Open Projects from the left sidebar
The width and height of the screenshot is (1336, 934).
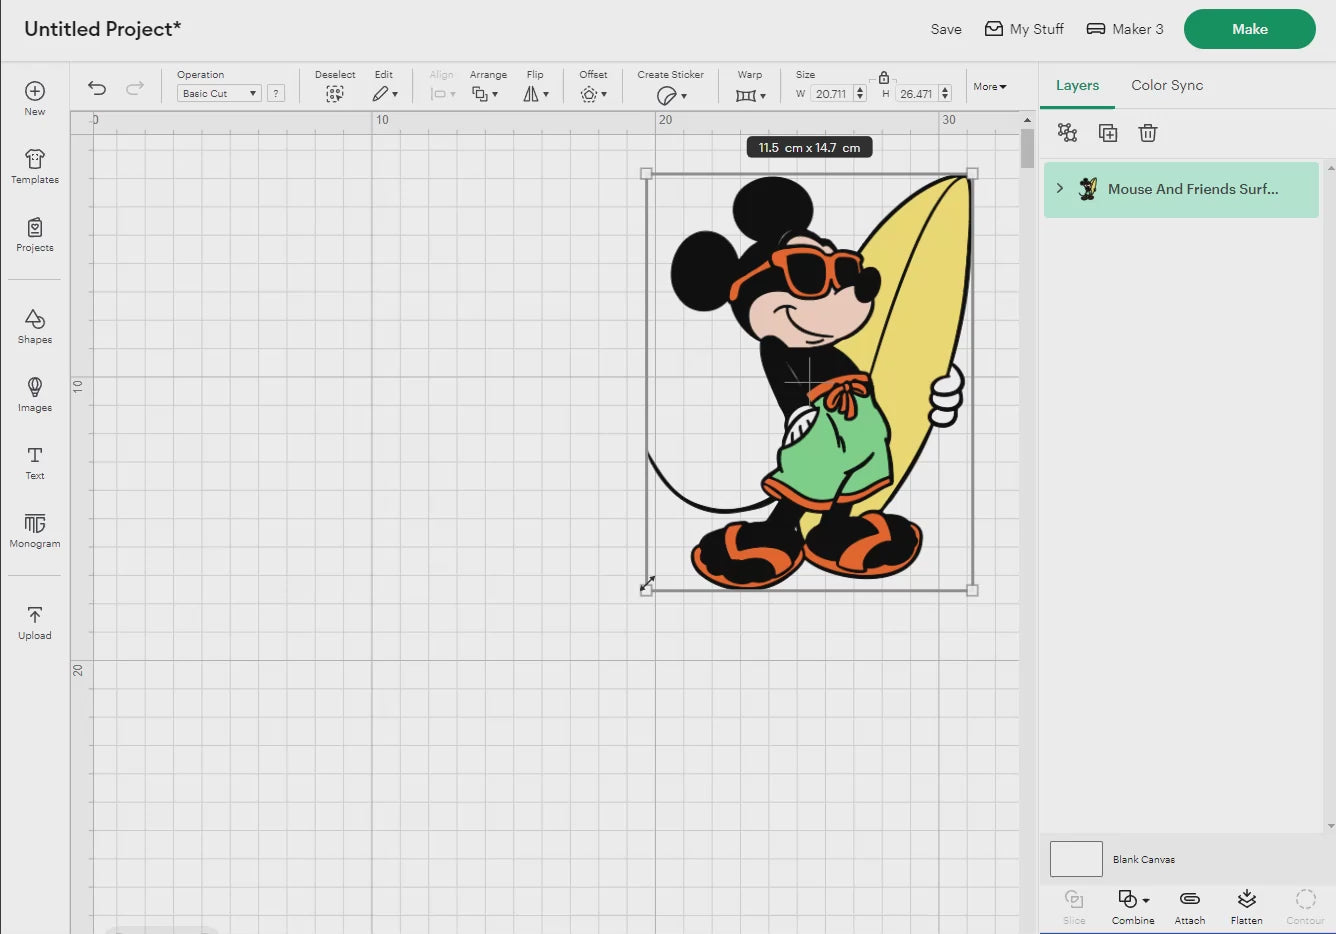pyautogui.click(x=35, y=234)
